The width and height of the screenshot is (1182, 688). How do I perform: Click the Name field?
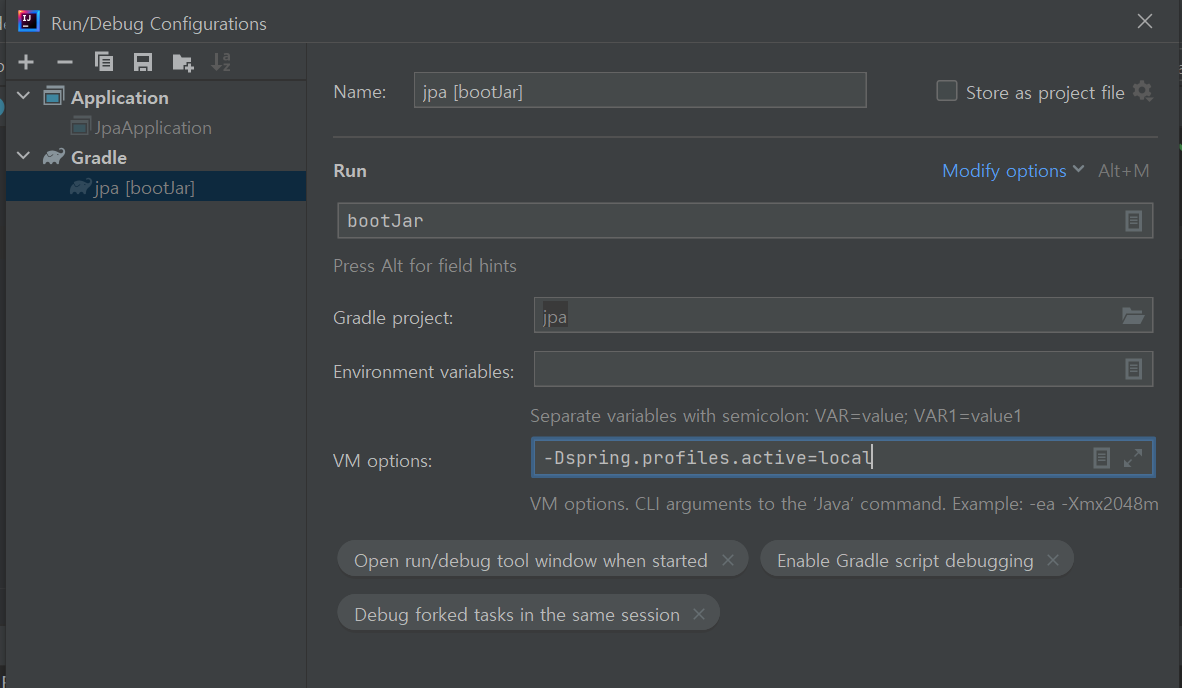click(640, 90)
